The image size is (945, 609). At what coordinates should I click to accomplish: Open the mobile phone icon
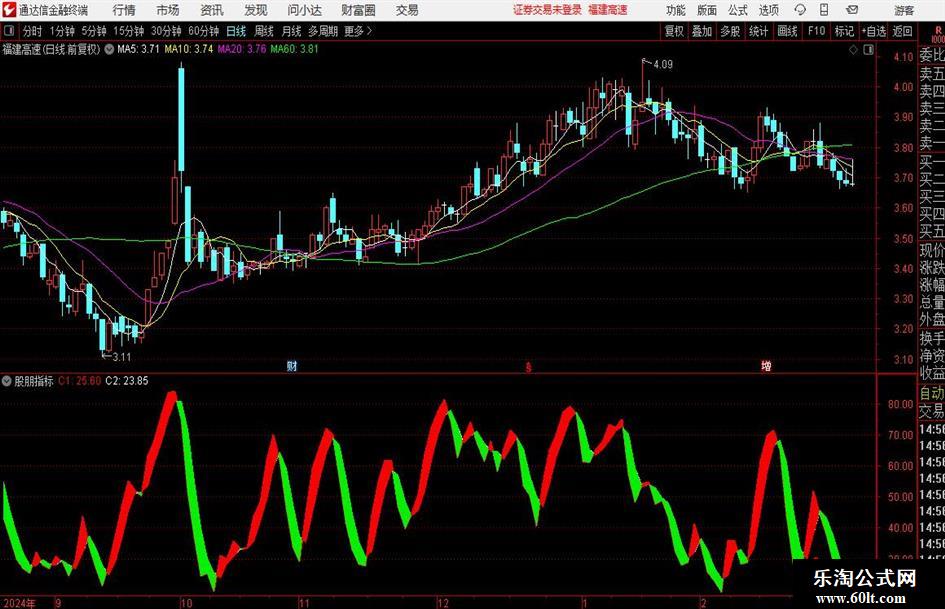pos(824,10)
